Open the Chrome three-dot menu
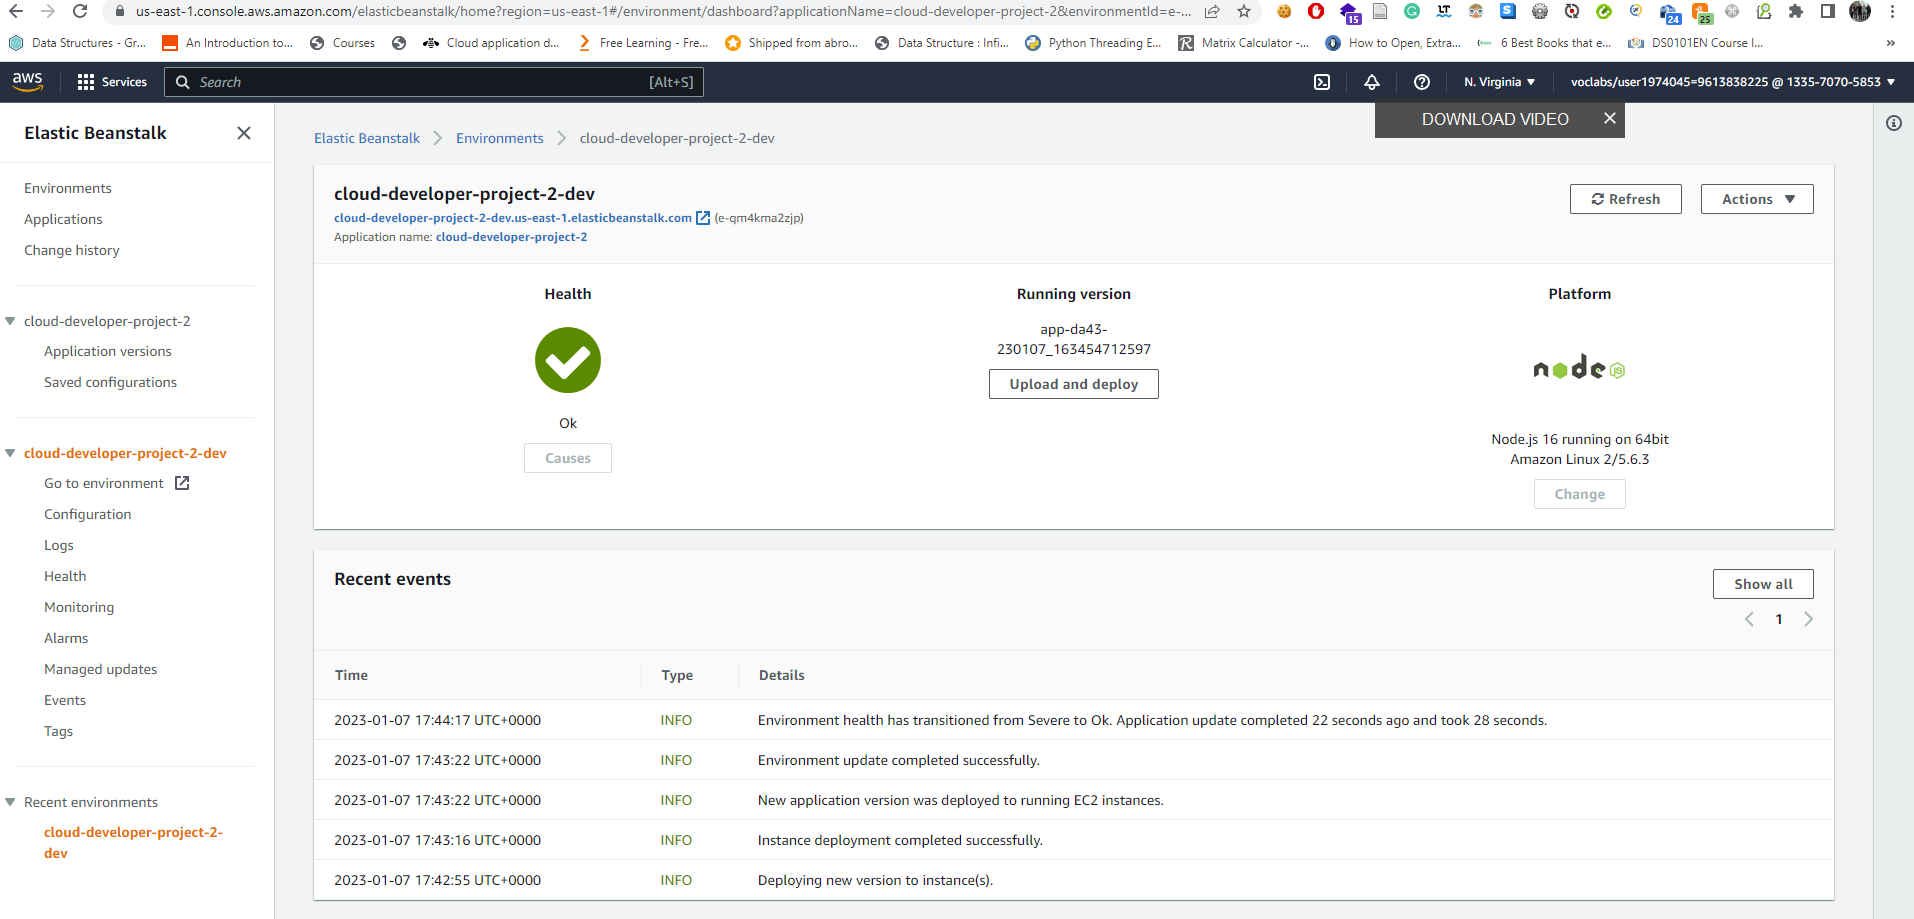The width and height of the screenshot is (1914, 919). pyautogui.click(x=1892, y=12)
